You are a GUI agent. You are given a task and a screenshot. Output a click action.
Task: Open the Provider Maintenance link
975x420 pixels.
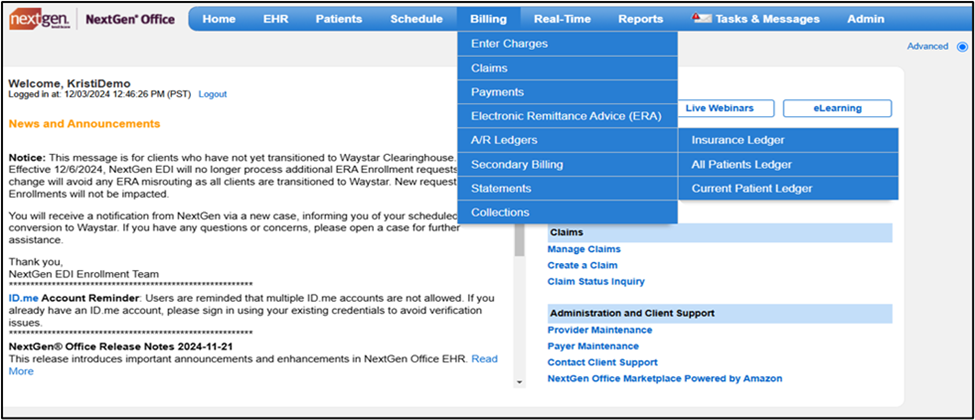coord(600,330)
